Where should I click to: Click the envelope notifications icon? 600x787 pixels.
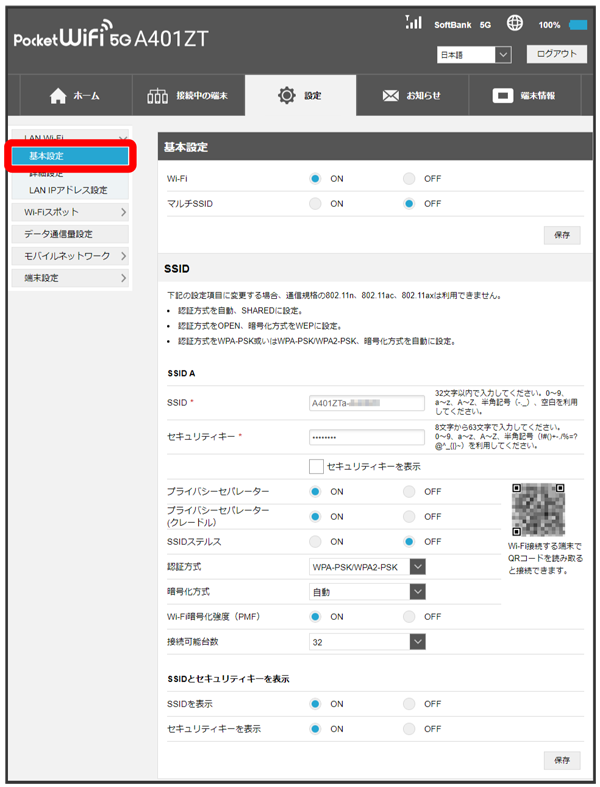(391, 96)
